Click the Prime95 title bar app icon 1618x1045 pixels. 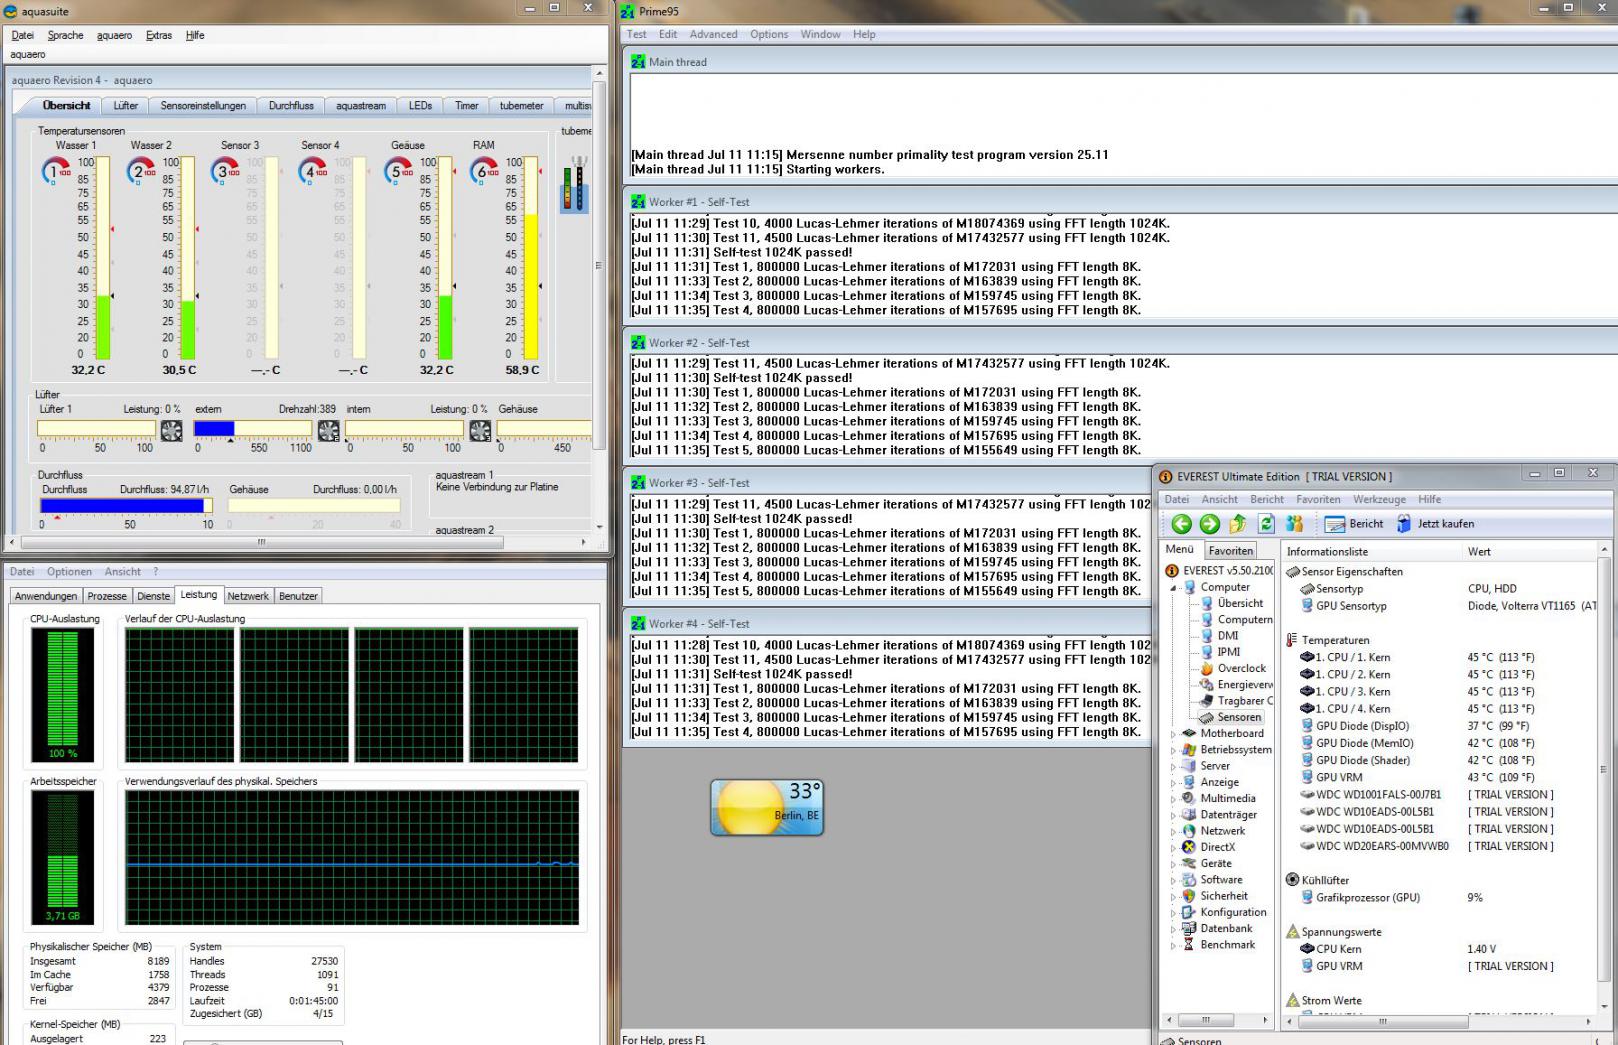(627, 11)
